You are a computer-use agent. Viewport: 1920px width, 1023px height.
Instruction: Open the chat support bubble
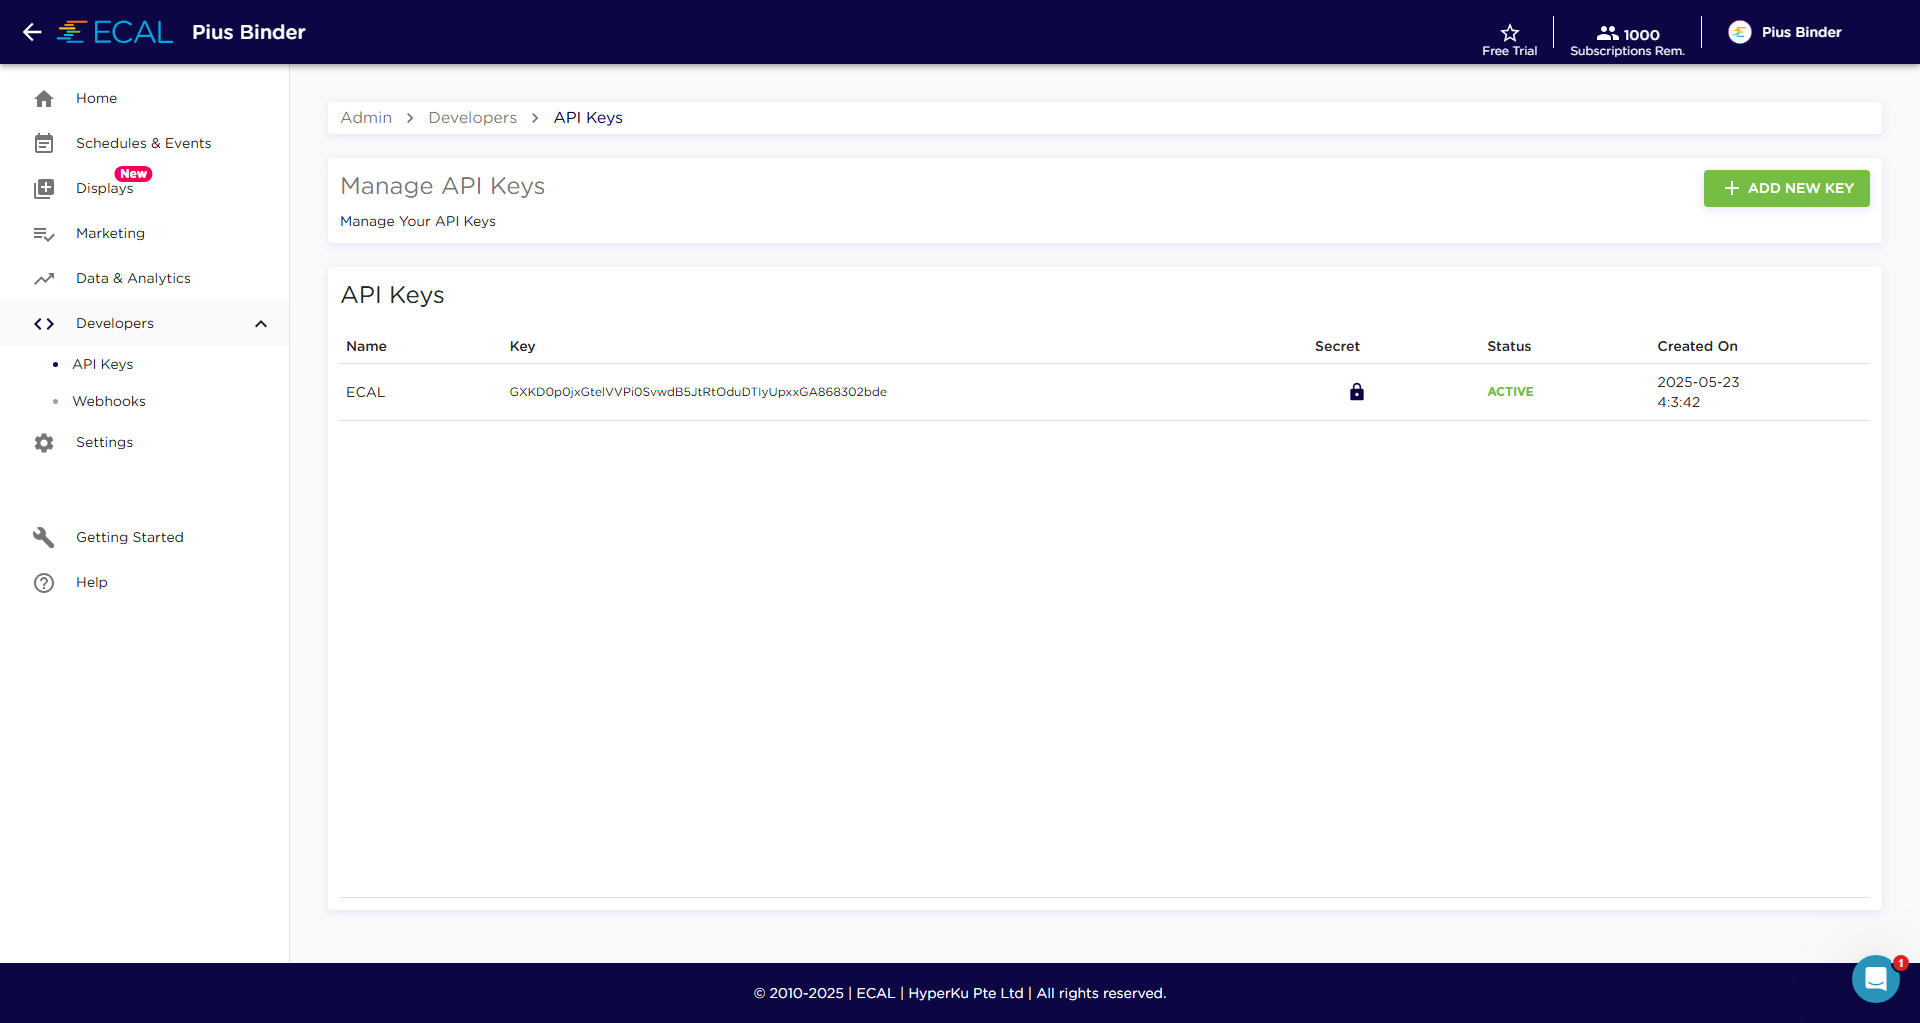click(x=1875, y=979)
